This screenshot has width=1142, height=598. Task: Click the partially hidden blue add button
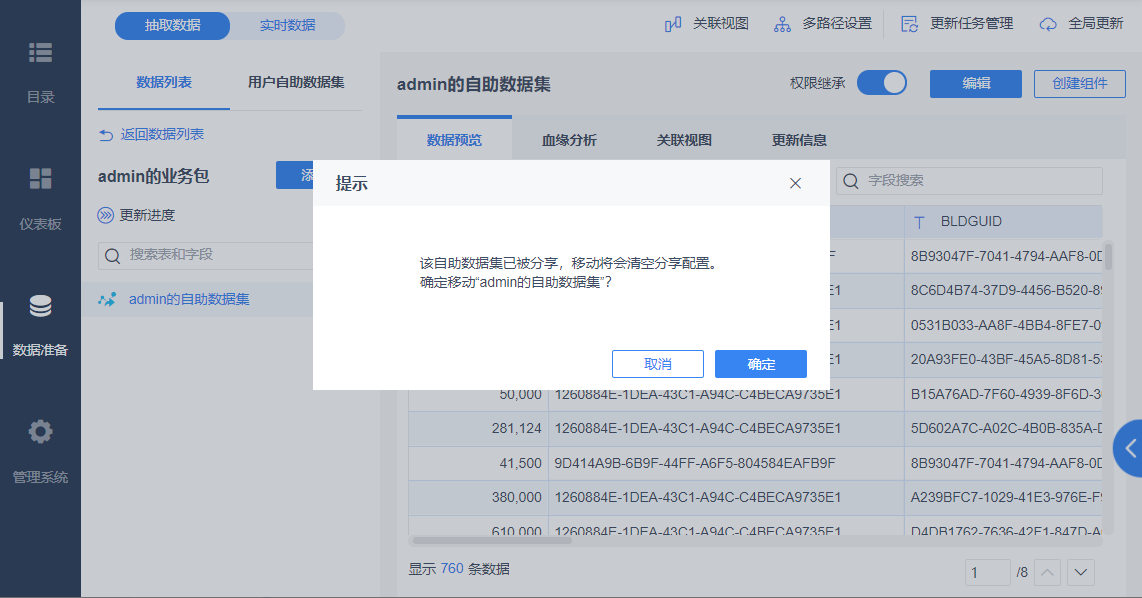pyautogui.click(x=294, y=176)
